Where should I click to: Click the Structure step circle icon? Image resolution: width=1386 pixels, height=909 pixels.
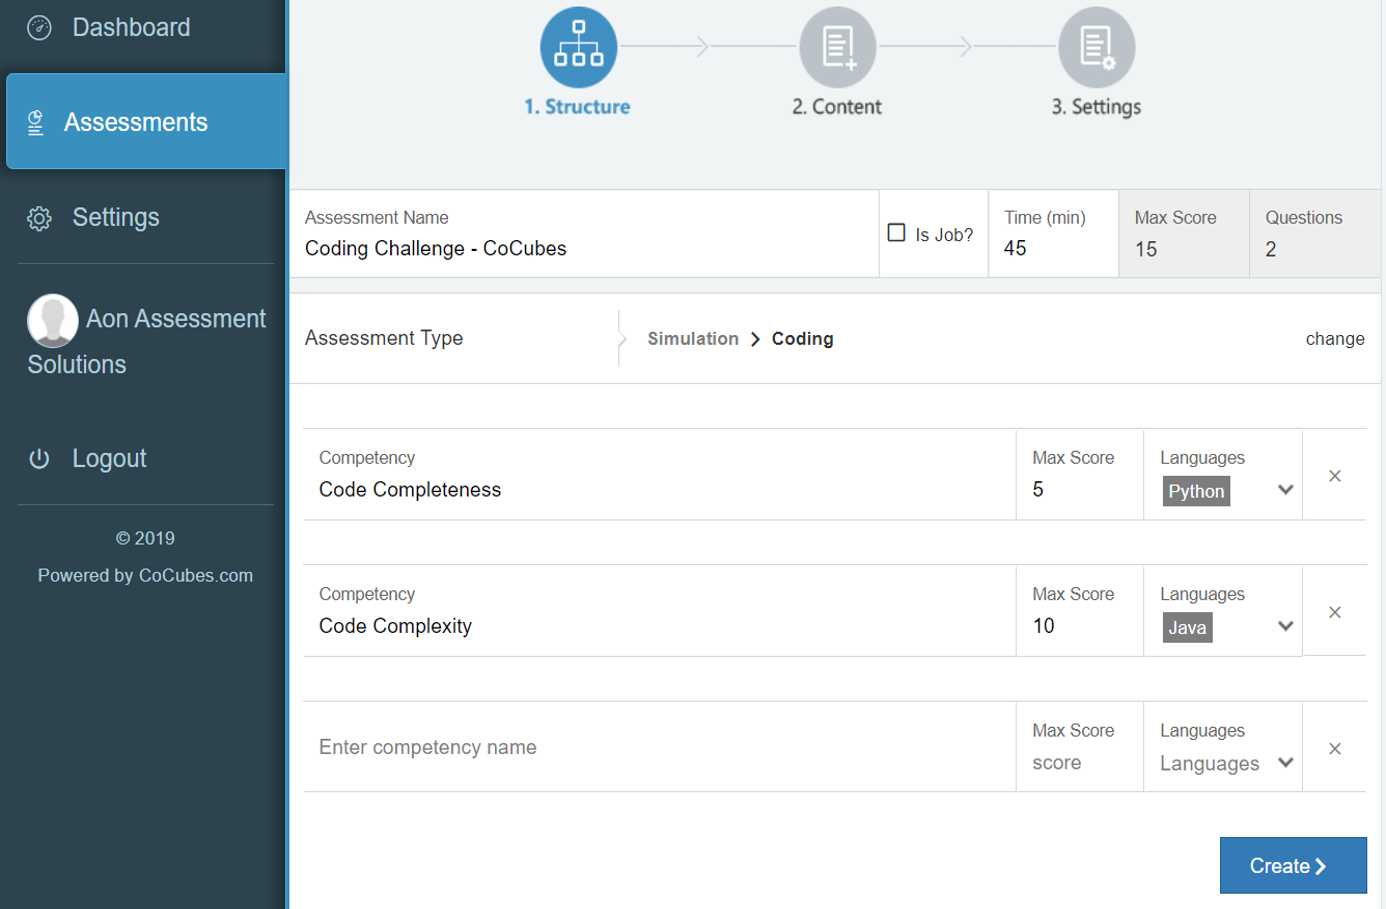coord(578,47)
